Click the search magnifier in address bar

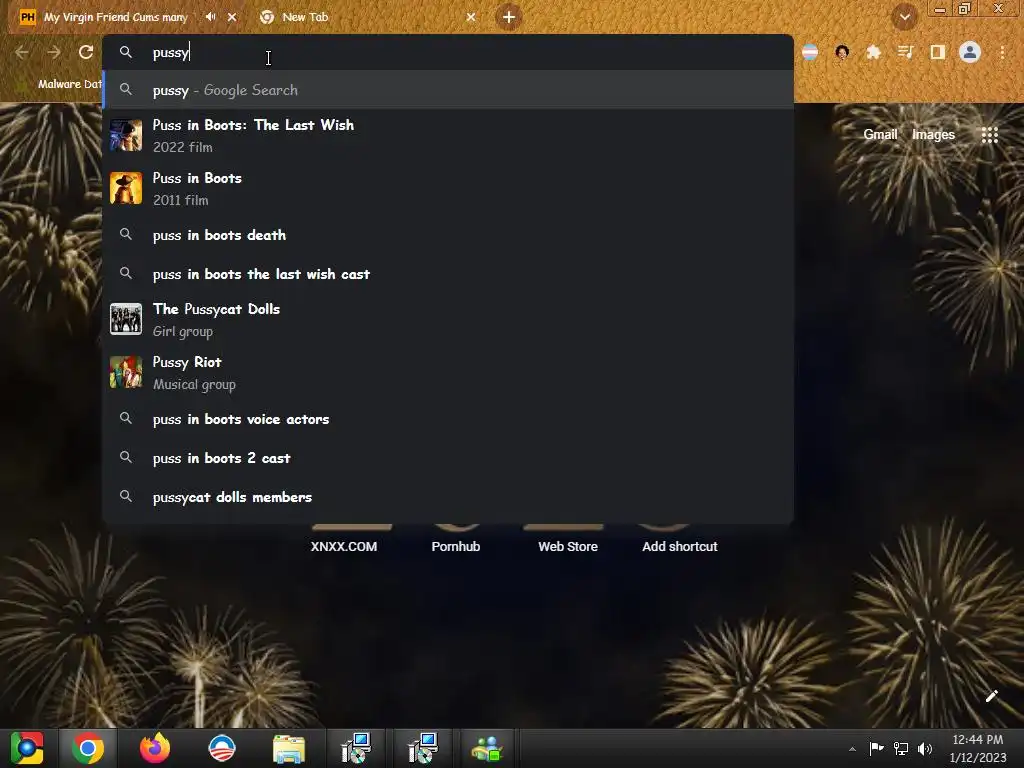coord(126,52)
